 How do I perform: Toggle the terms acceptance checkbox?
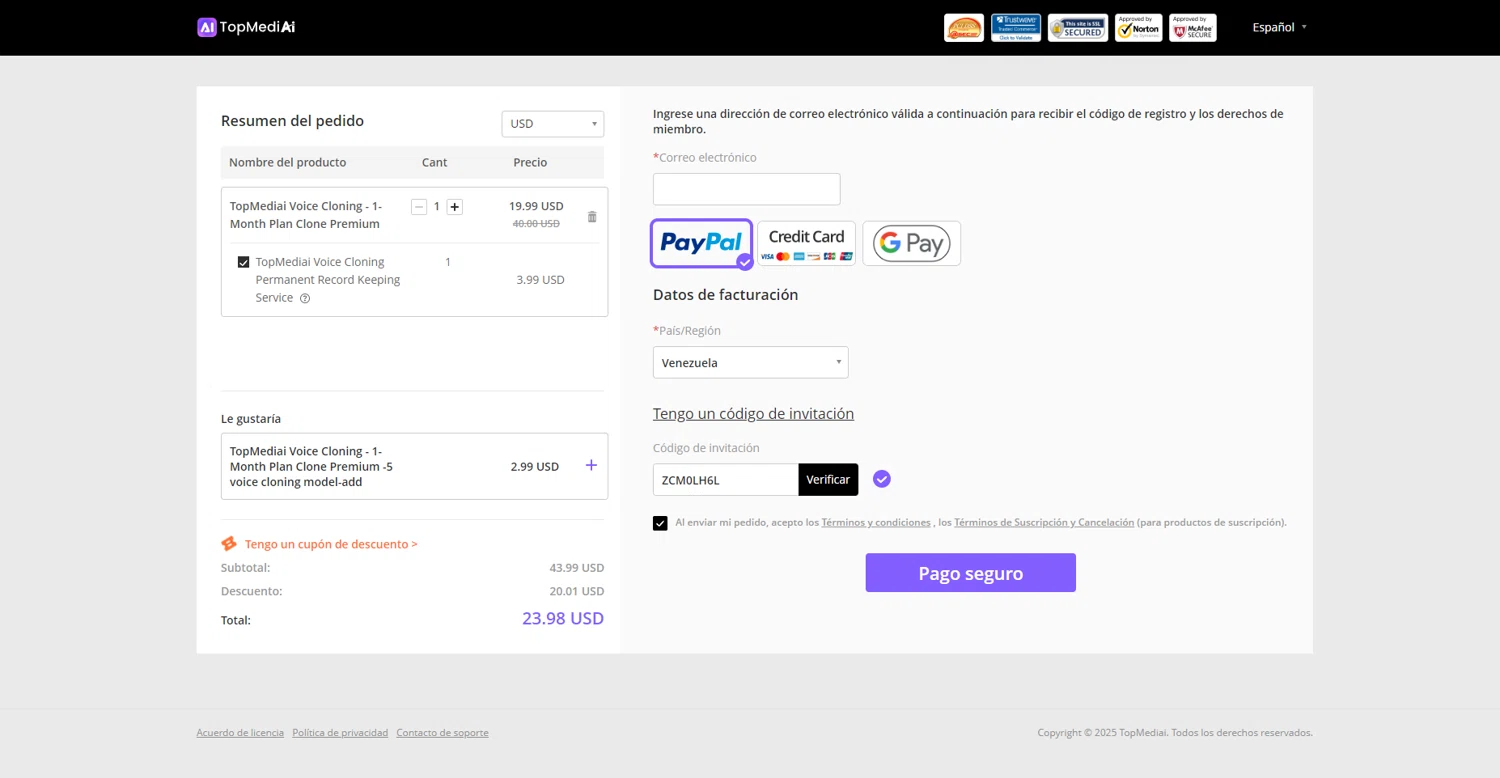click(x=660, y=523)
